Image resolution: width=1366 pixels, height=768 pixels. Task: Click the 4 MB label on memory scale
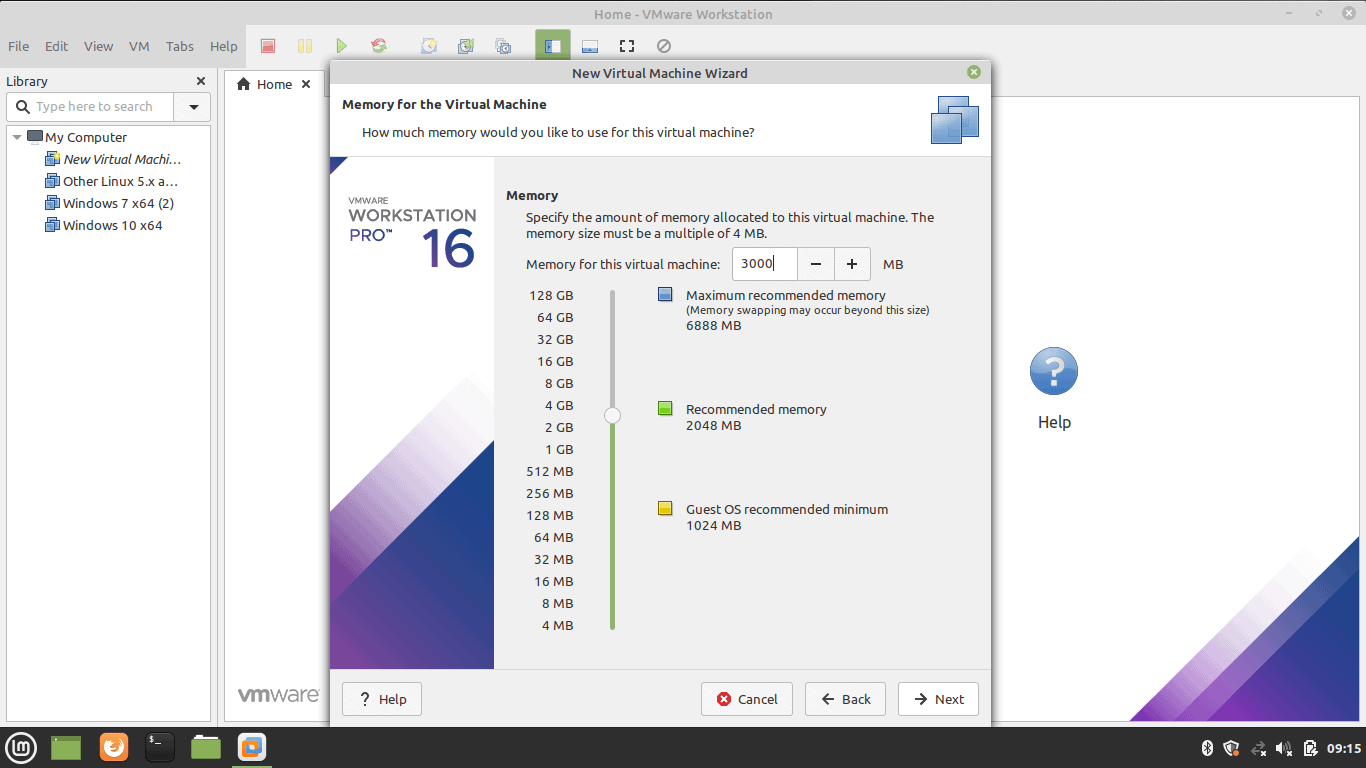coord(558,625)
